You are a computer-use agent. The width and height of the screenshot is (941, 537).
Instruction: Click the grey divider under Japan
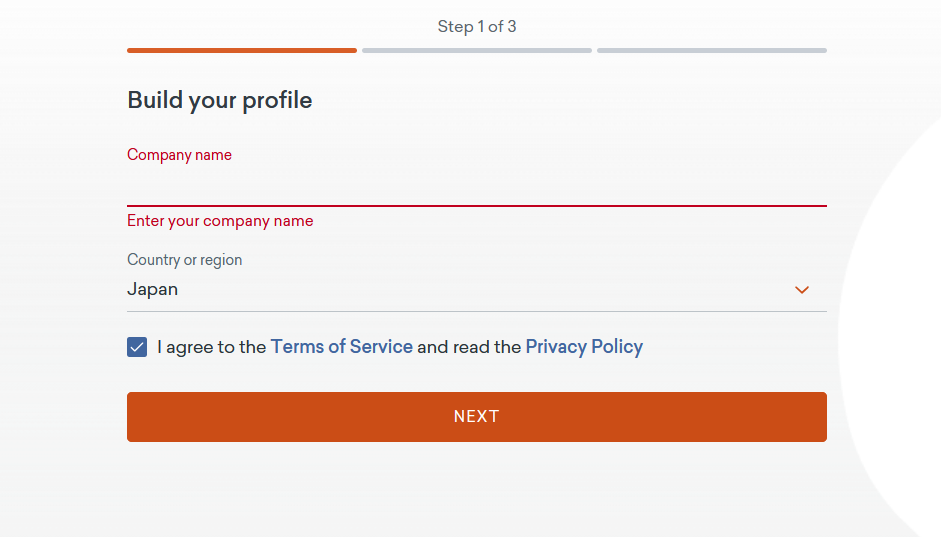(x=476, y=311)
